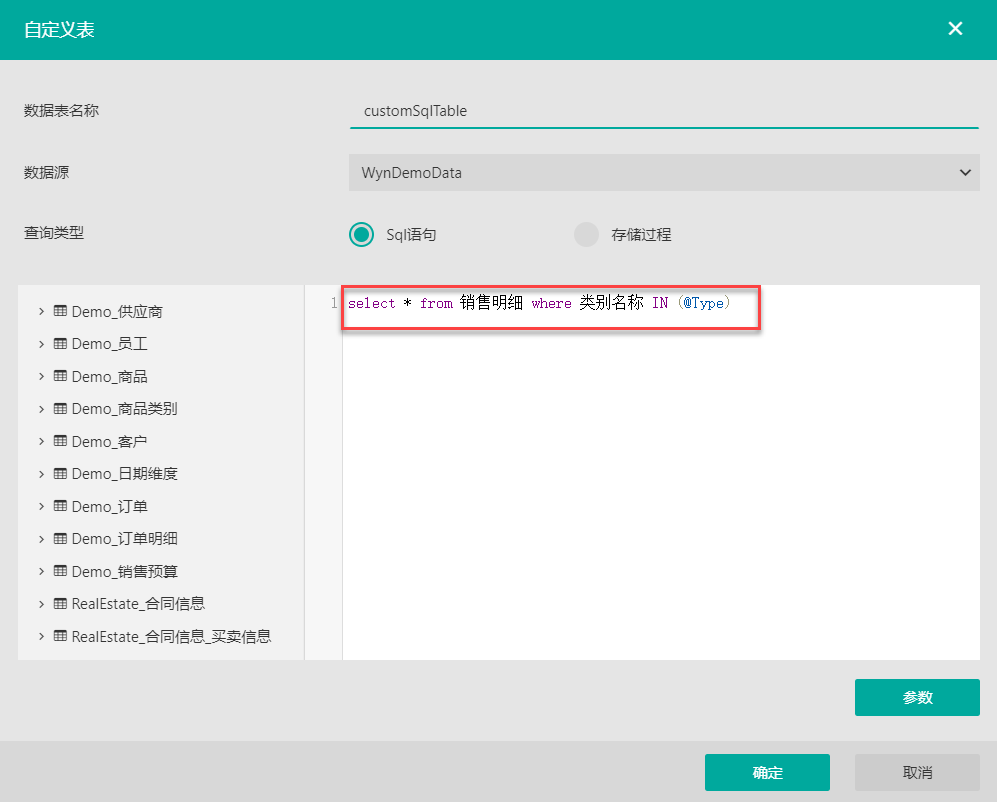
Task: Click the 类别名称 field in the SQL
Action: click(x=611, y=303)
